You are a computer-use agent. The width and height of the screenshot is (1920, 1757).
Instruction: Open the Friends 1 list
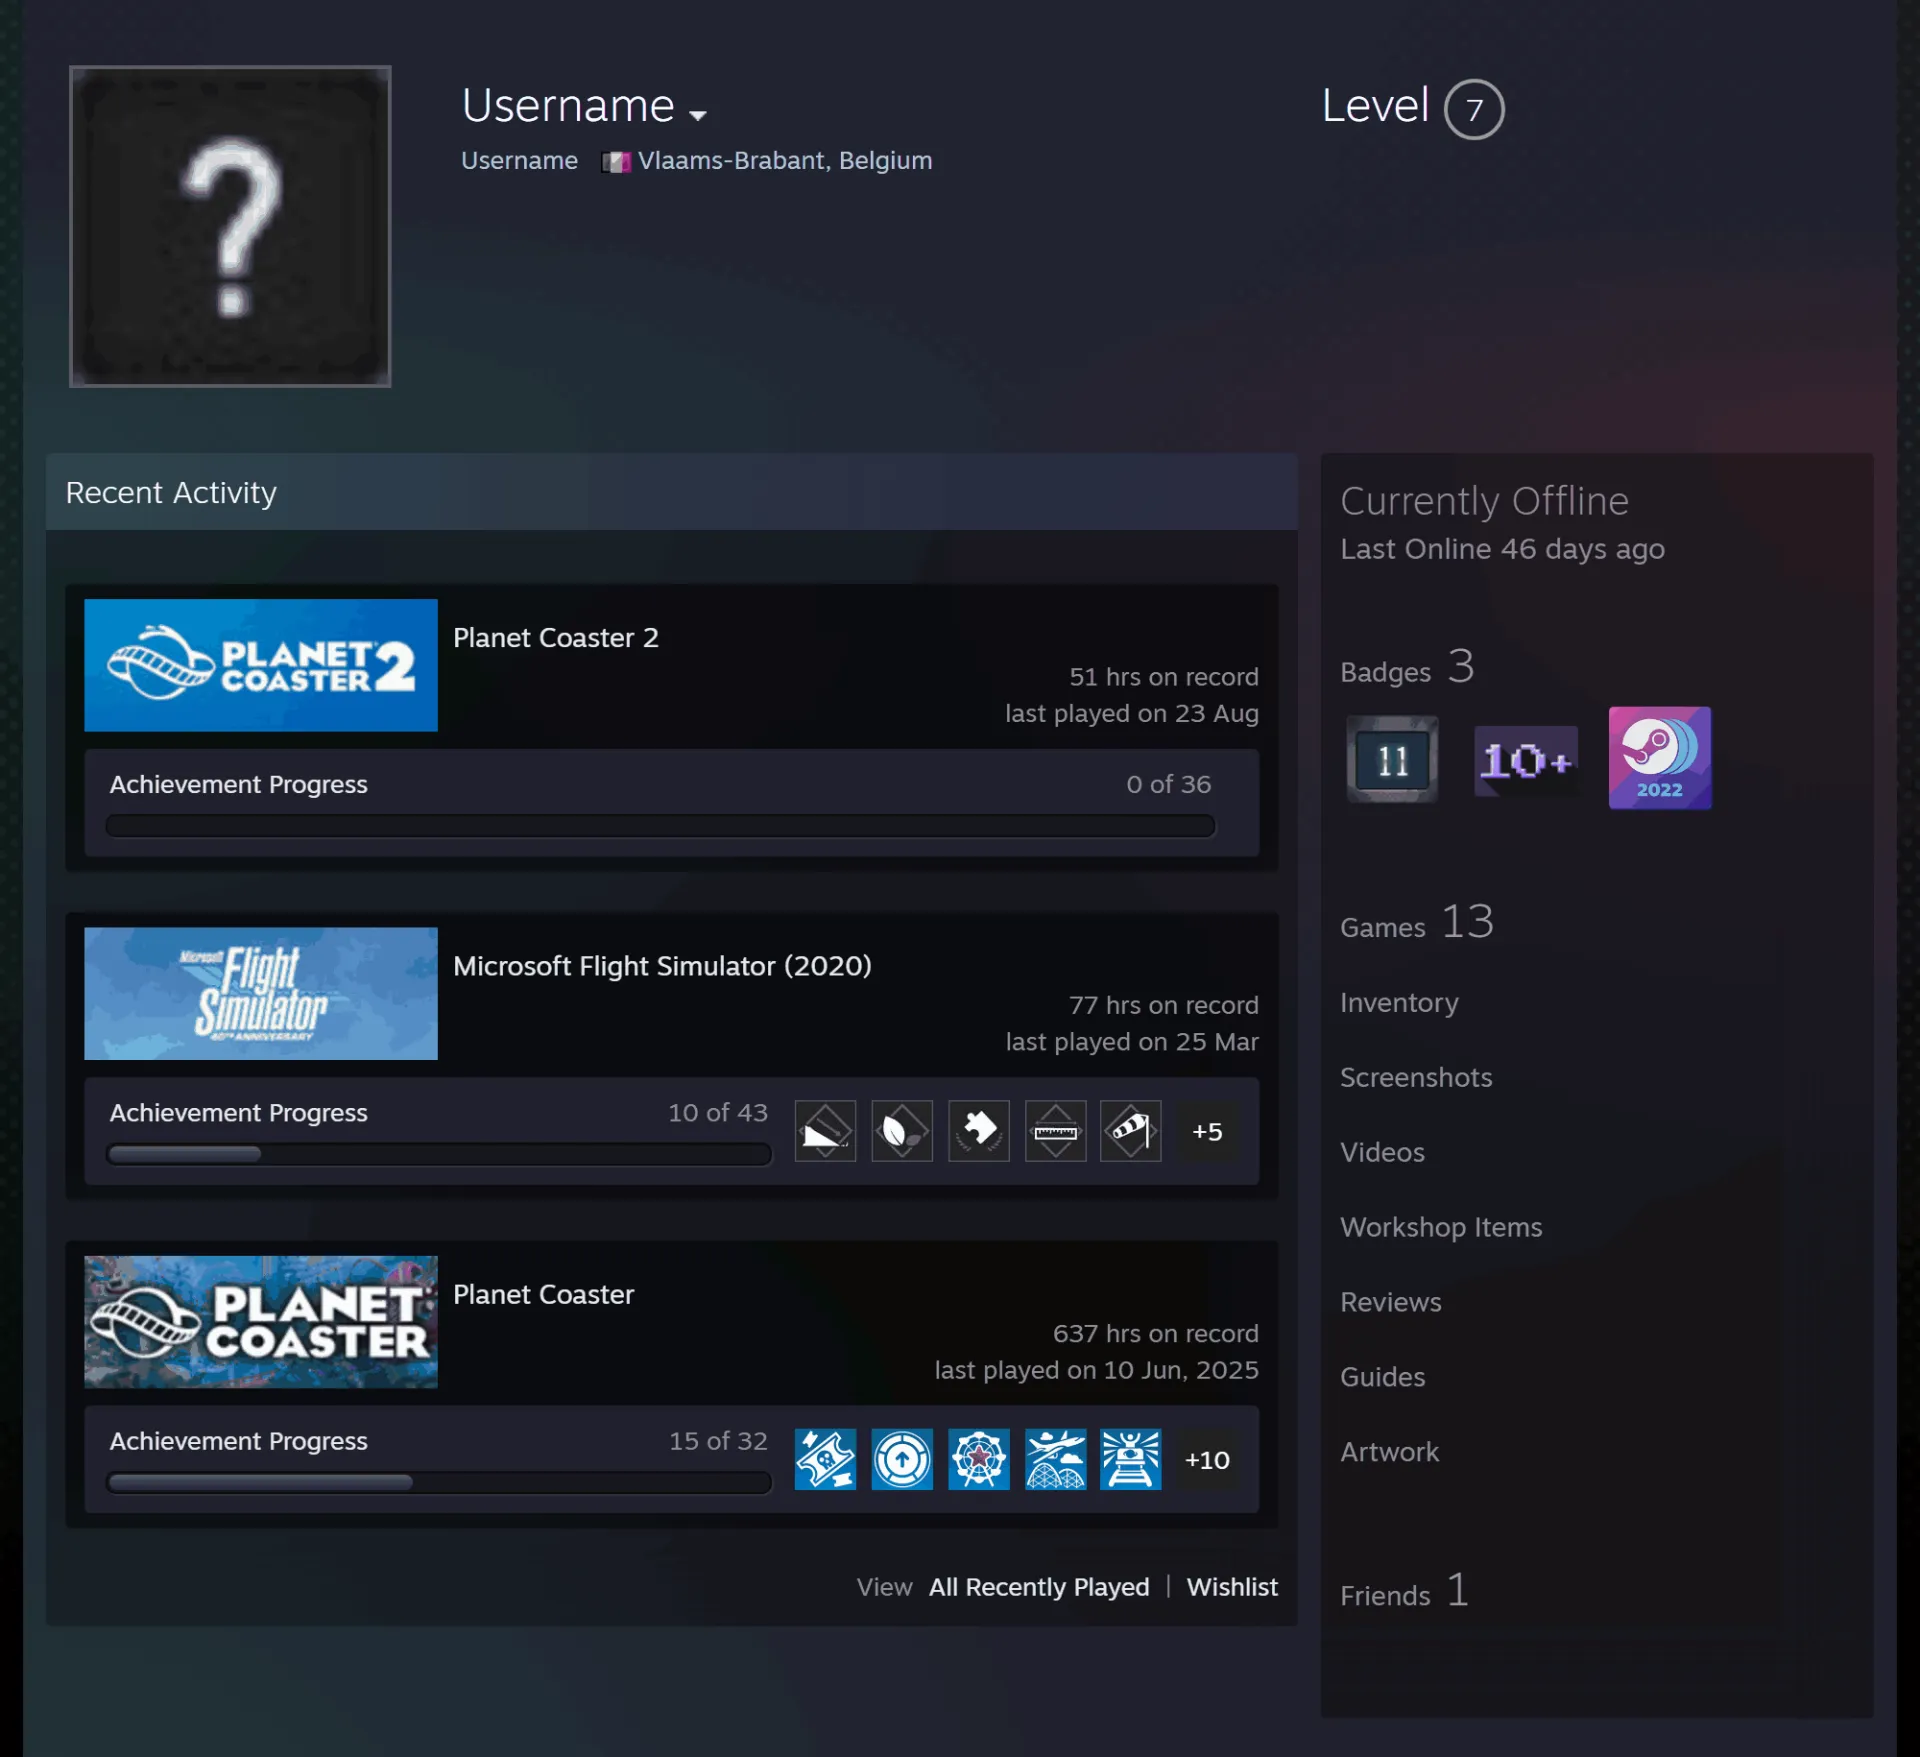click(x=1404, y=1591)
